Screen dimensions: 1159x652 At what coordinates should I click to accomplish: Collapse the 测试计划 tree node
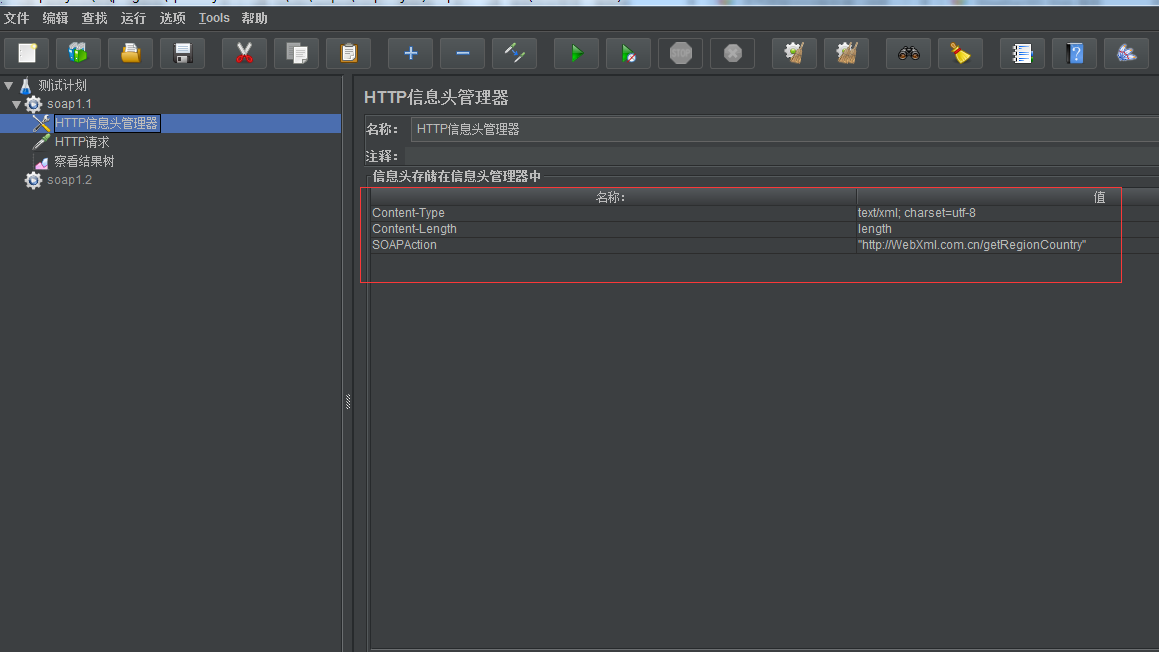click(x=9, y=86)
